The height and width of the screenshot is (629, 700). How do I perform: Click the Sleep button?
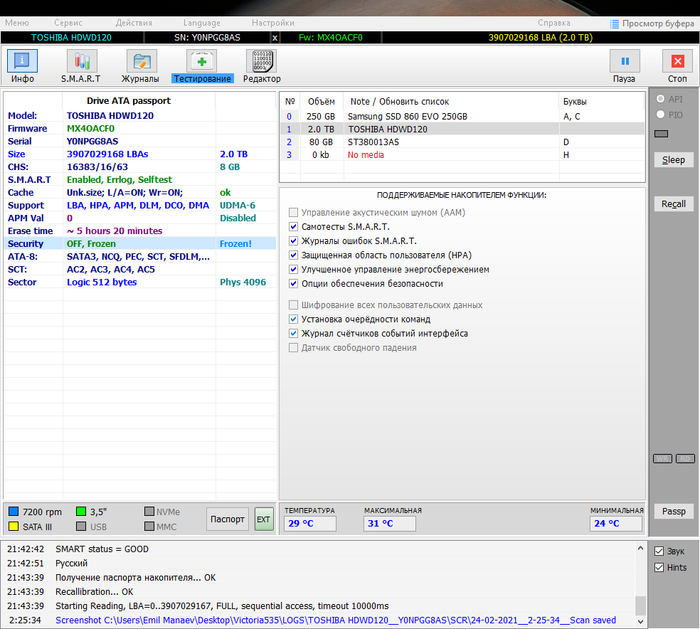[673, 160]
